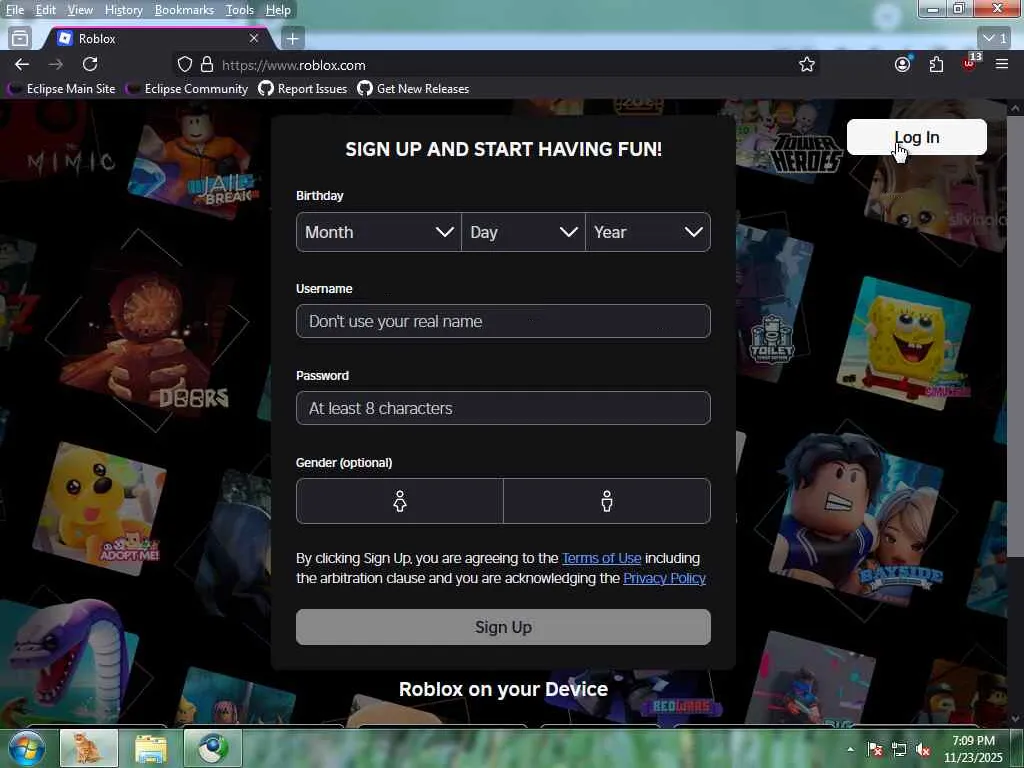Open Eclipse Main Site bookmark

(x=62, y=89)
